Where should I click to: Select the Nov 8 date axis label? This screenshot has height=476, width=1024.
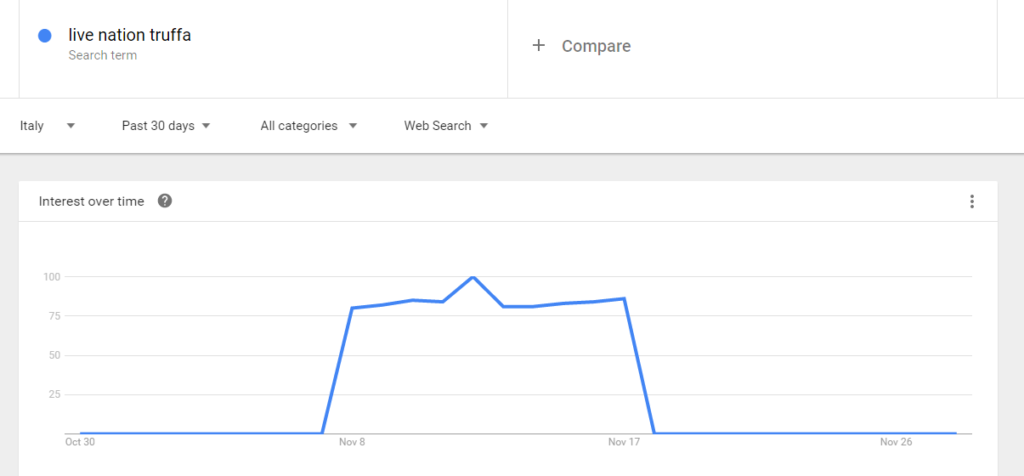[x=352, y=442]
